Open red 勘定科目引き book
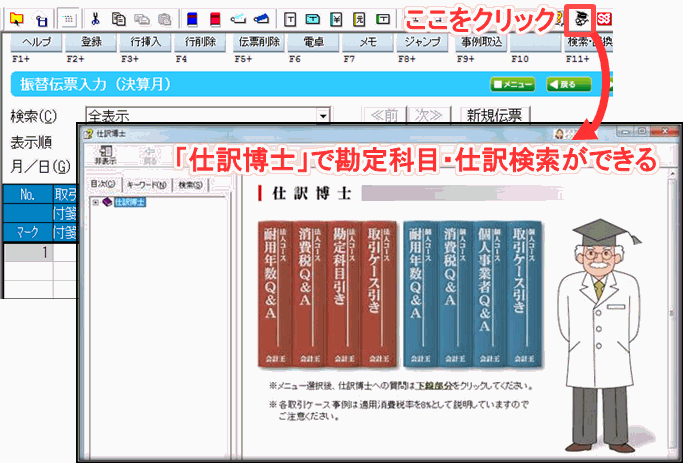The width and height of the screenshot is (683, 463). (344, 294)
